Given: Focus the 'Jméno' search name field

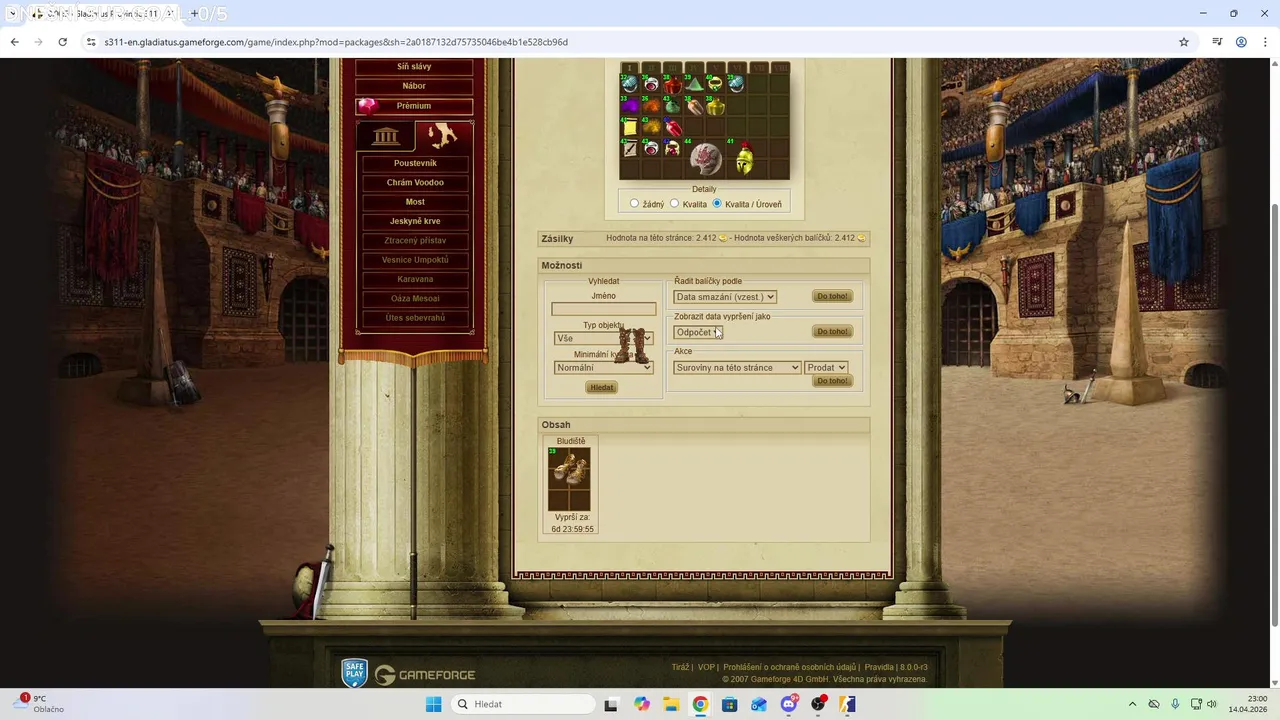Looking at the screenshot, I should coord(604,310).
